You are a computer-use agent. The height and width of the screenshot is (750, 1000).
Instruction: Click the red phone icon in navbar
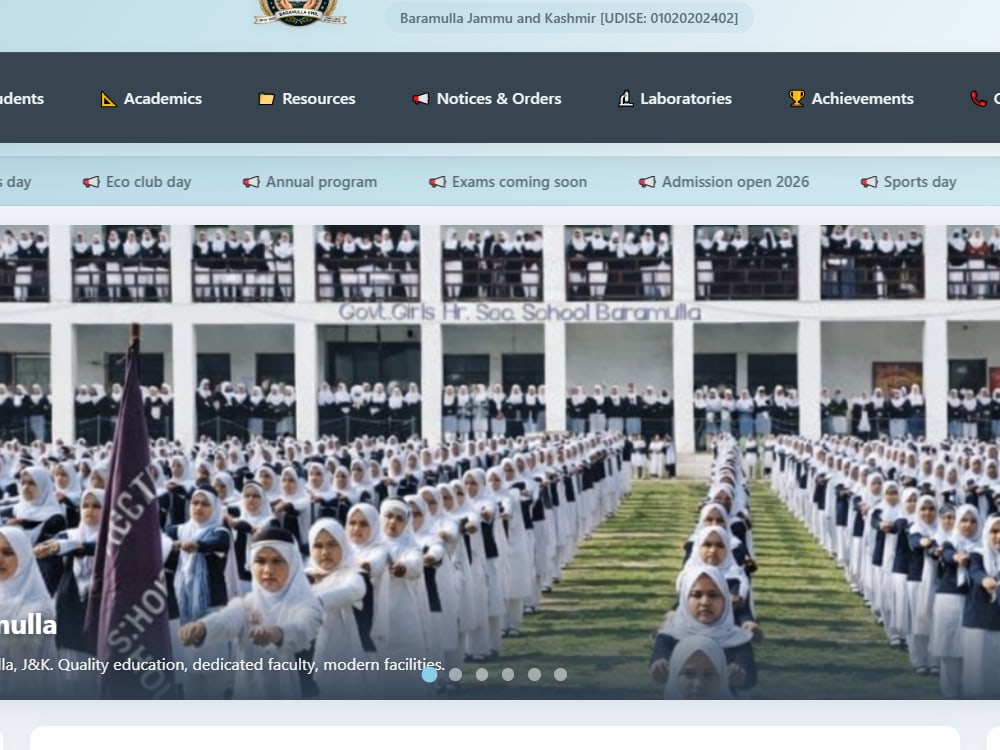coord(978,99)
